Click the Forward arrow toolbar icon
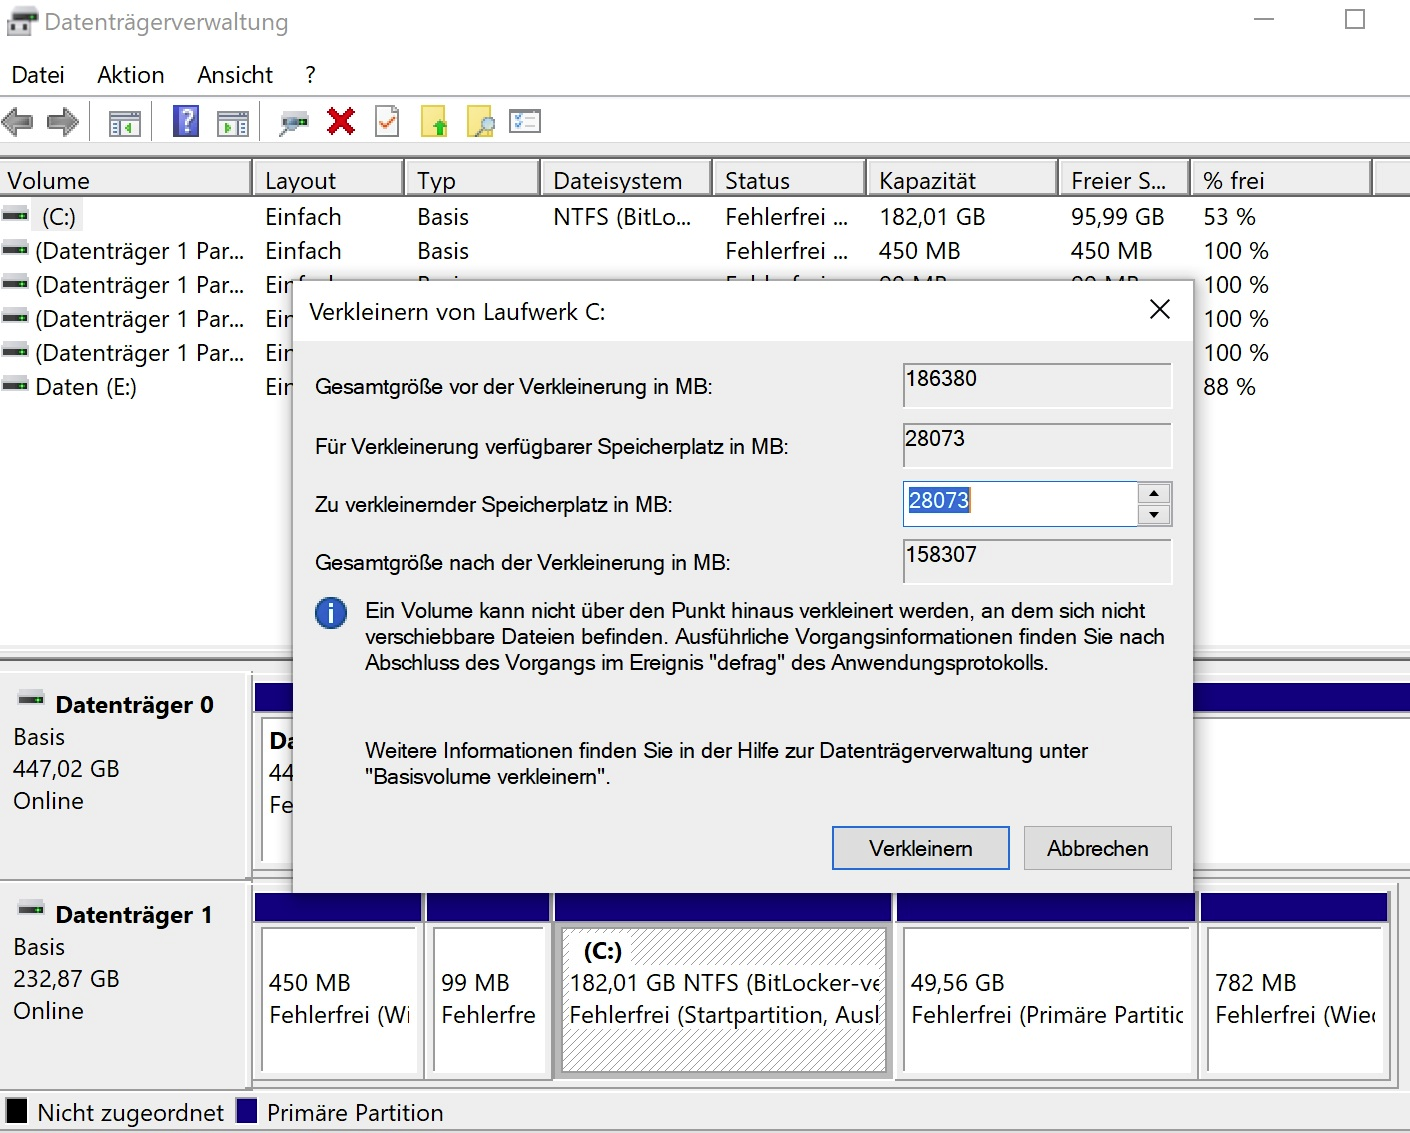Viewport: 1410px width, 1133px height. (63, 122)
